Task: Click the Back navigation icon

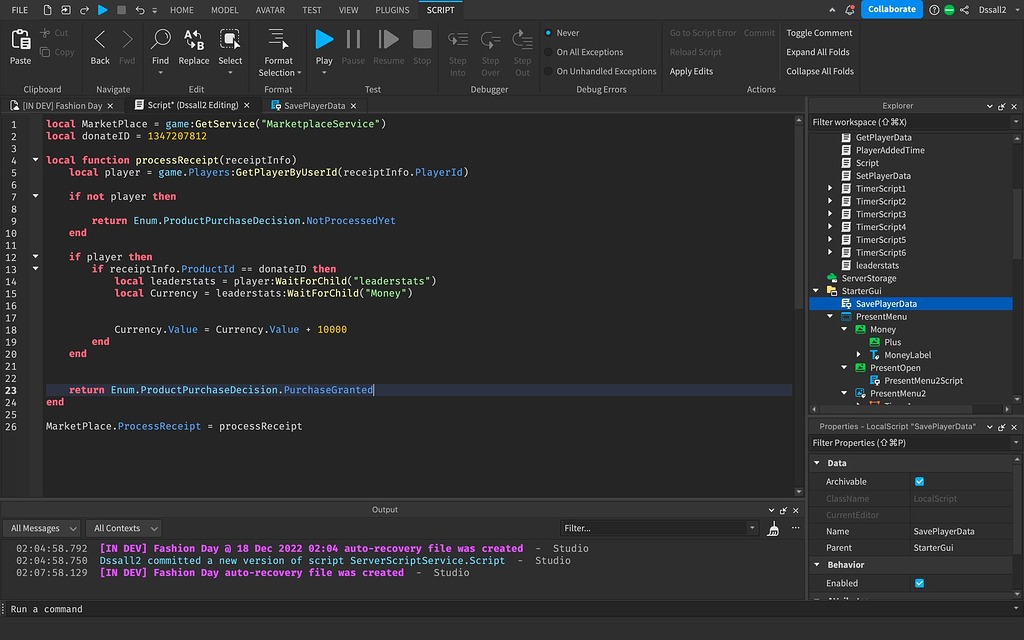Action: click(100, 45)
